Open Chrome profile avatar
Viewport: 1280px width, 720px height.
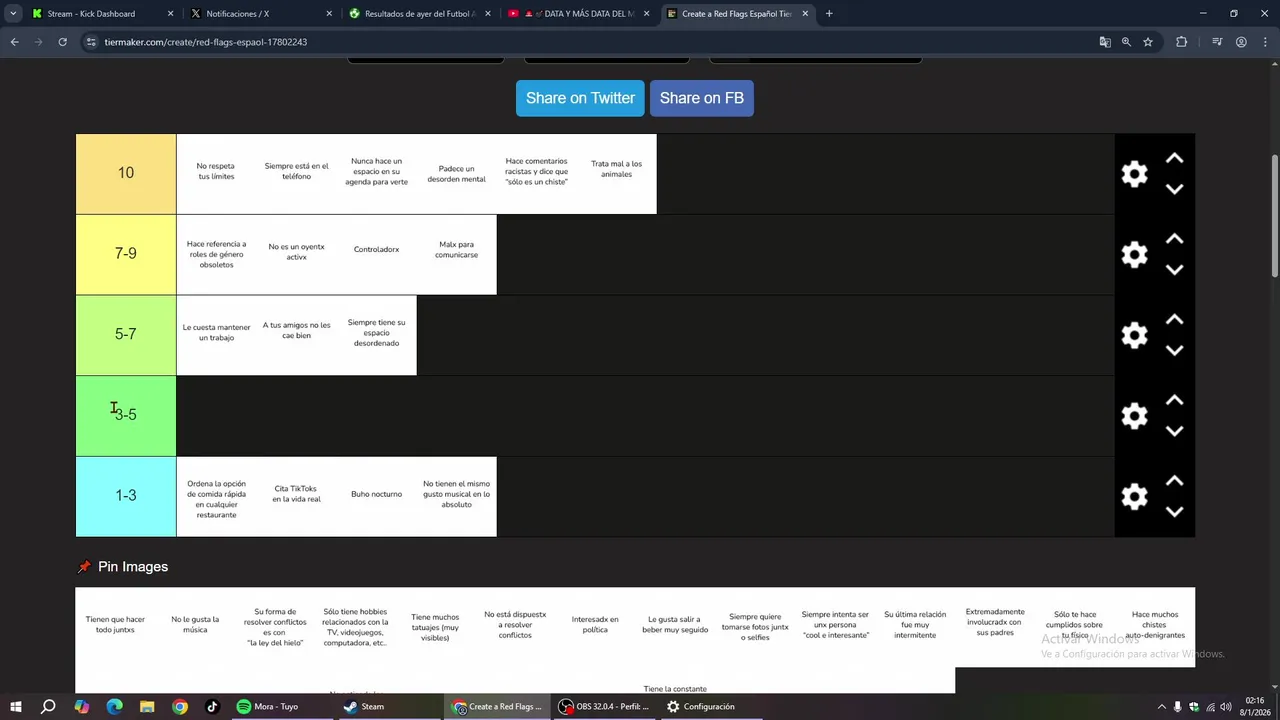click(x=1241, y=42)
